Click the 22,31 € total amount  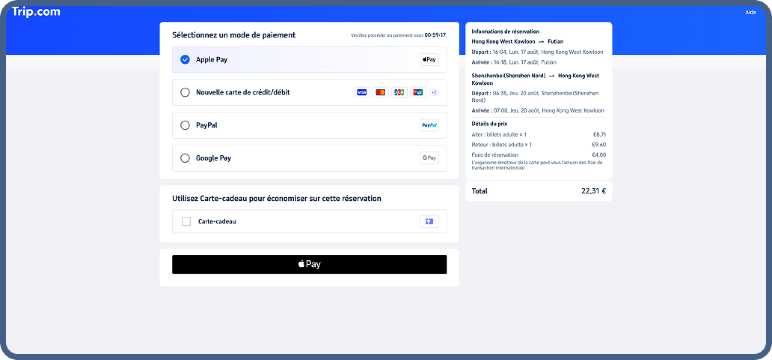pyautogui.click(x=593, y=191)
